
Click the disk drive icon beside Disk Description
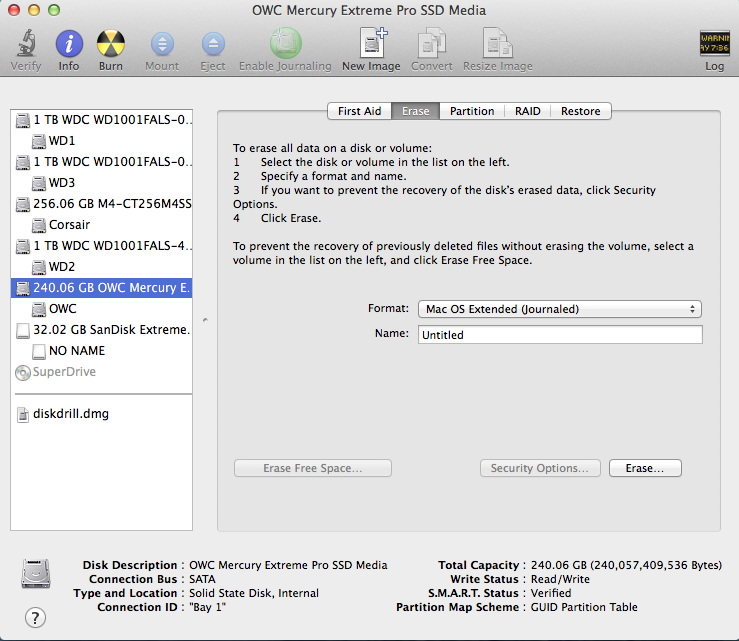35,574
